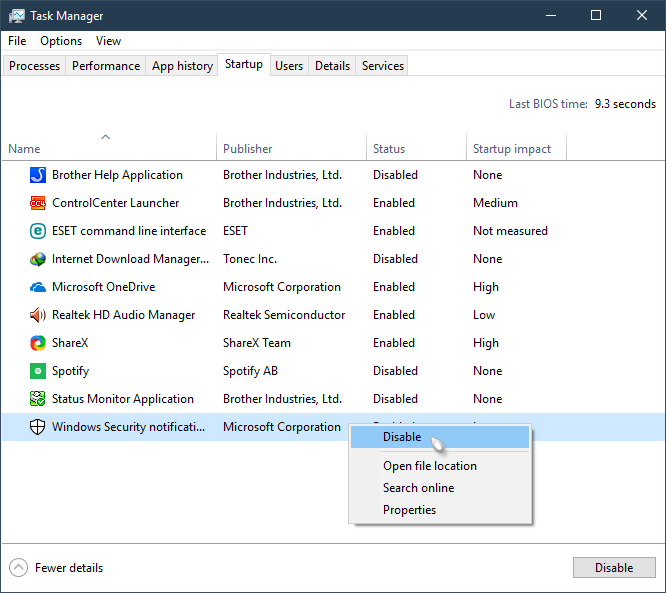Image resolution: width=666 pixels, height=593 pixels.
Task: Click the Disabled status for Spotify
Action: 395,371
